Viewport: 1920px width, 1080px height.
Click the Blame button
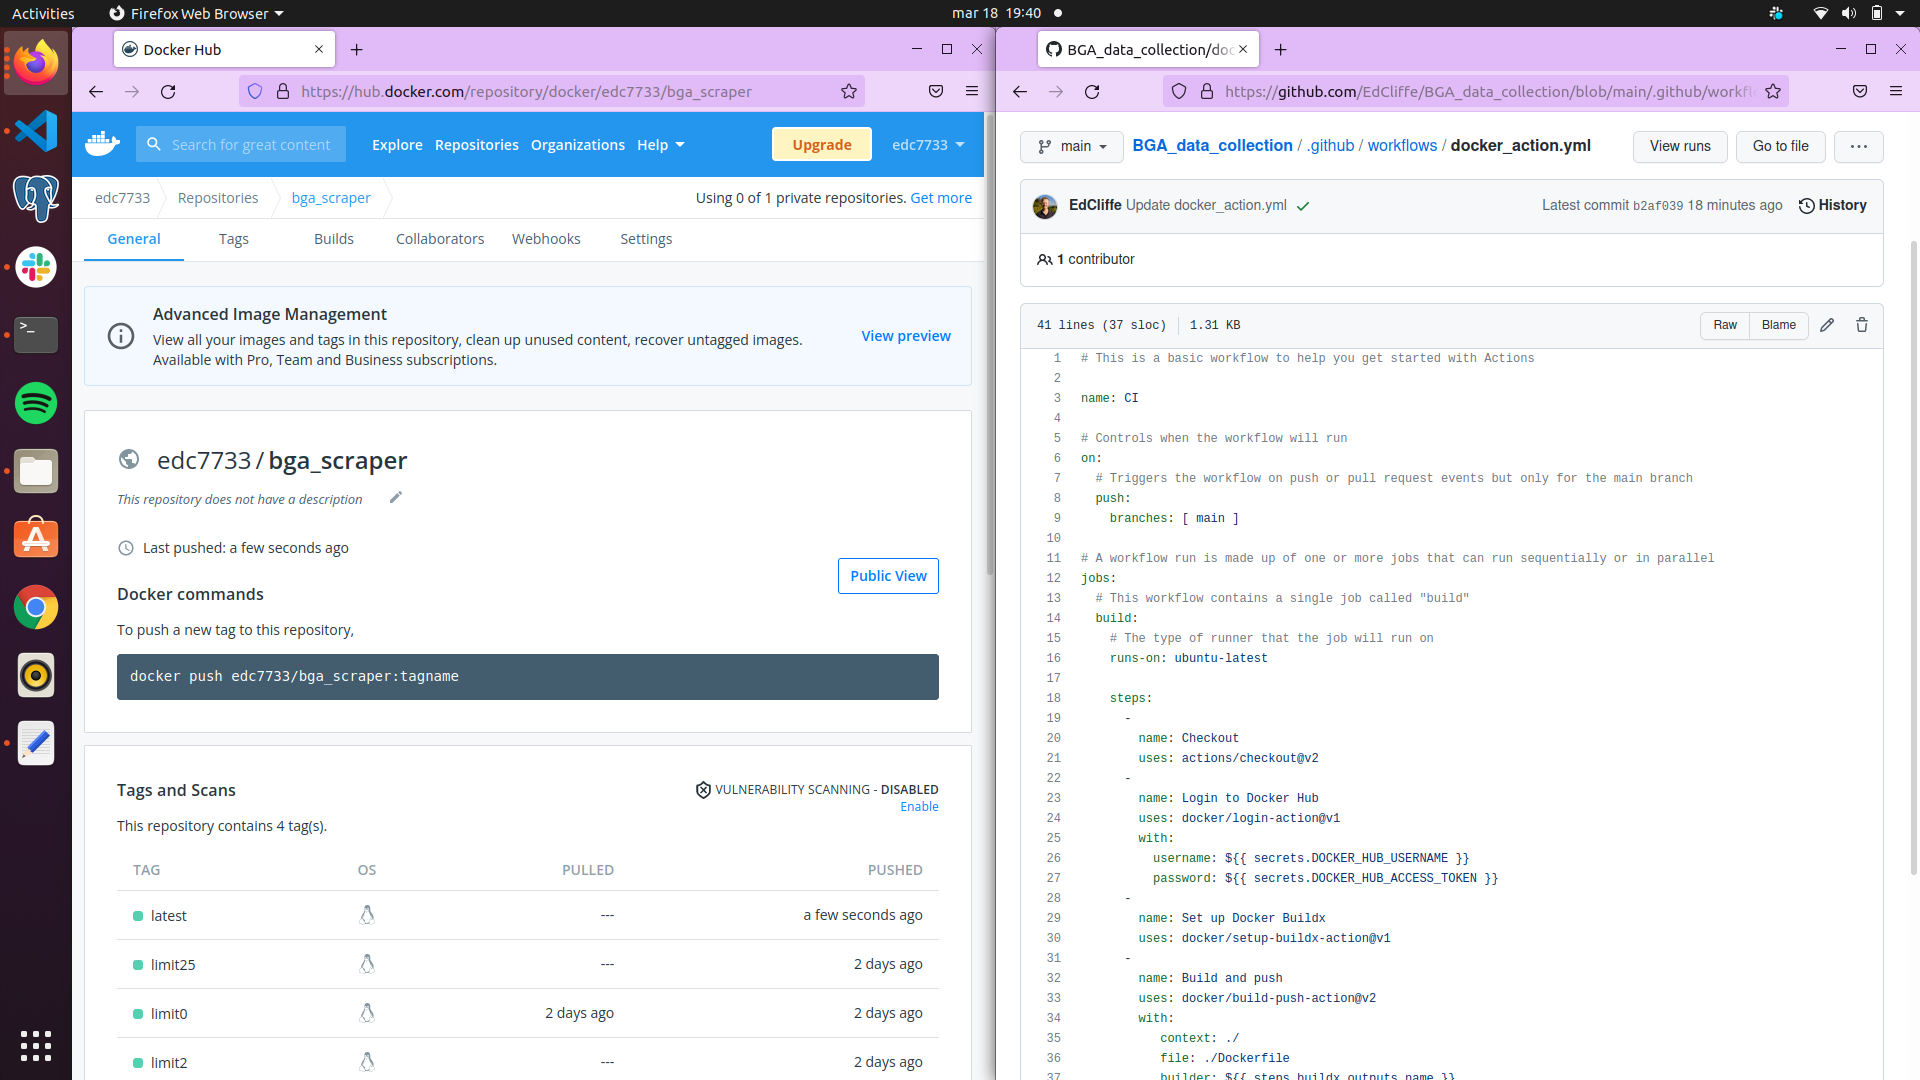(x=1778, y=325)
